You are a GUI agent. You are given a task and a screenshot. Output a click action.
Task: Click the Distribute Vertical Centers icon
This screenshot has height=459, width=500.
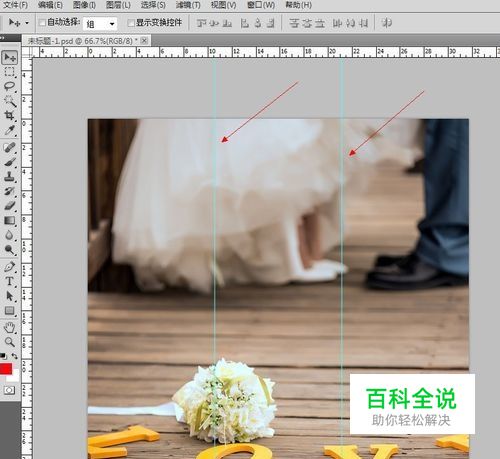pos(307,23)
